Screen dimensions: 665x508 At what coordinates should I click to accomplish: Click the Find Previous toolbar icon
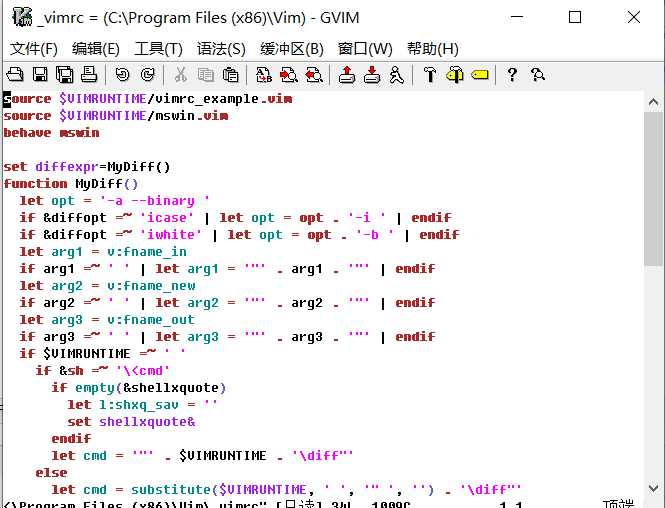click(314, 75)
